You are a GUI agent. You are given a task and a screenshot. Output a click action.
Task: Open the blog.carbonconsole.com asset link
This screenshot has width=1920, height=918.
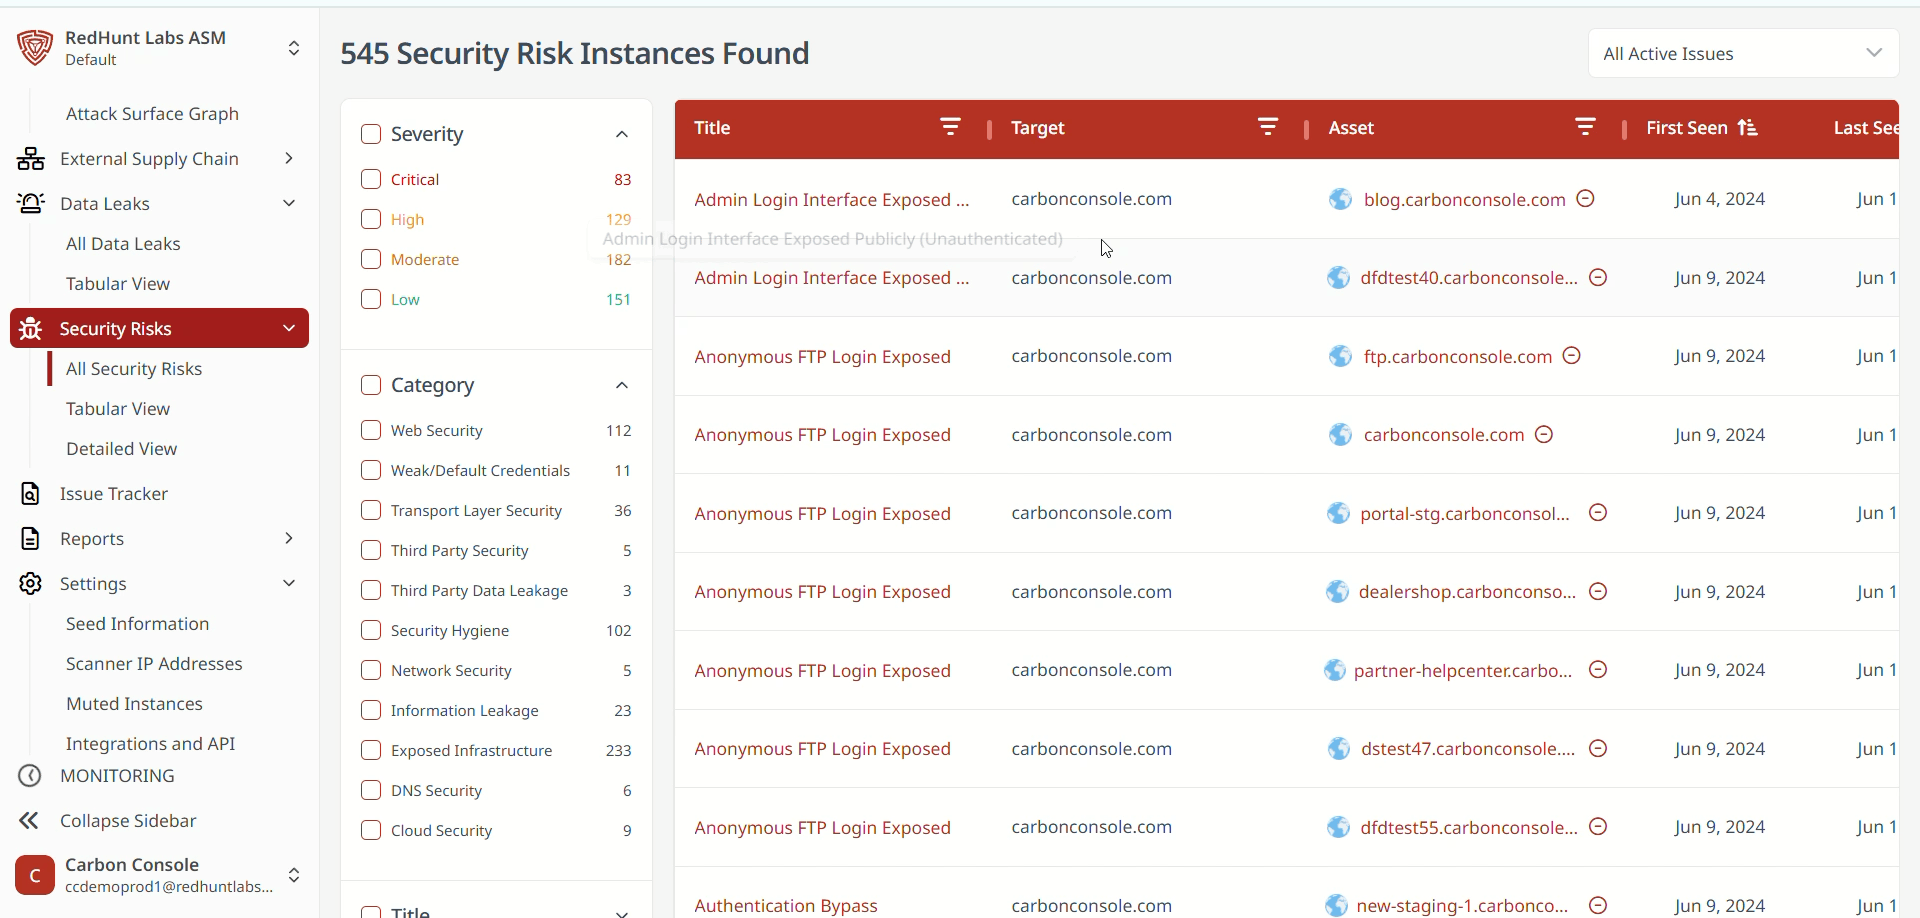1464,199
